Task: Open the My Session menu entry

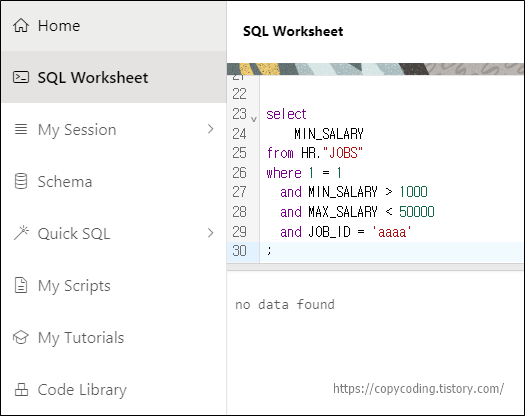Action: coord(114,129)
